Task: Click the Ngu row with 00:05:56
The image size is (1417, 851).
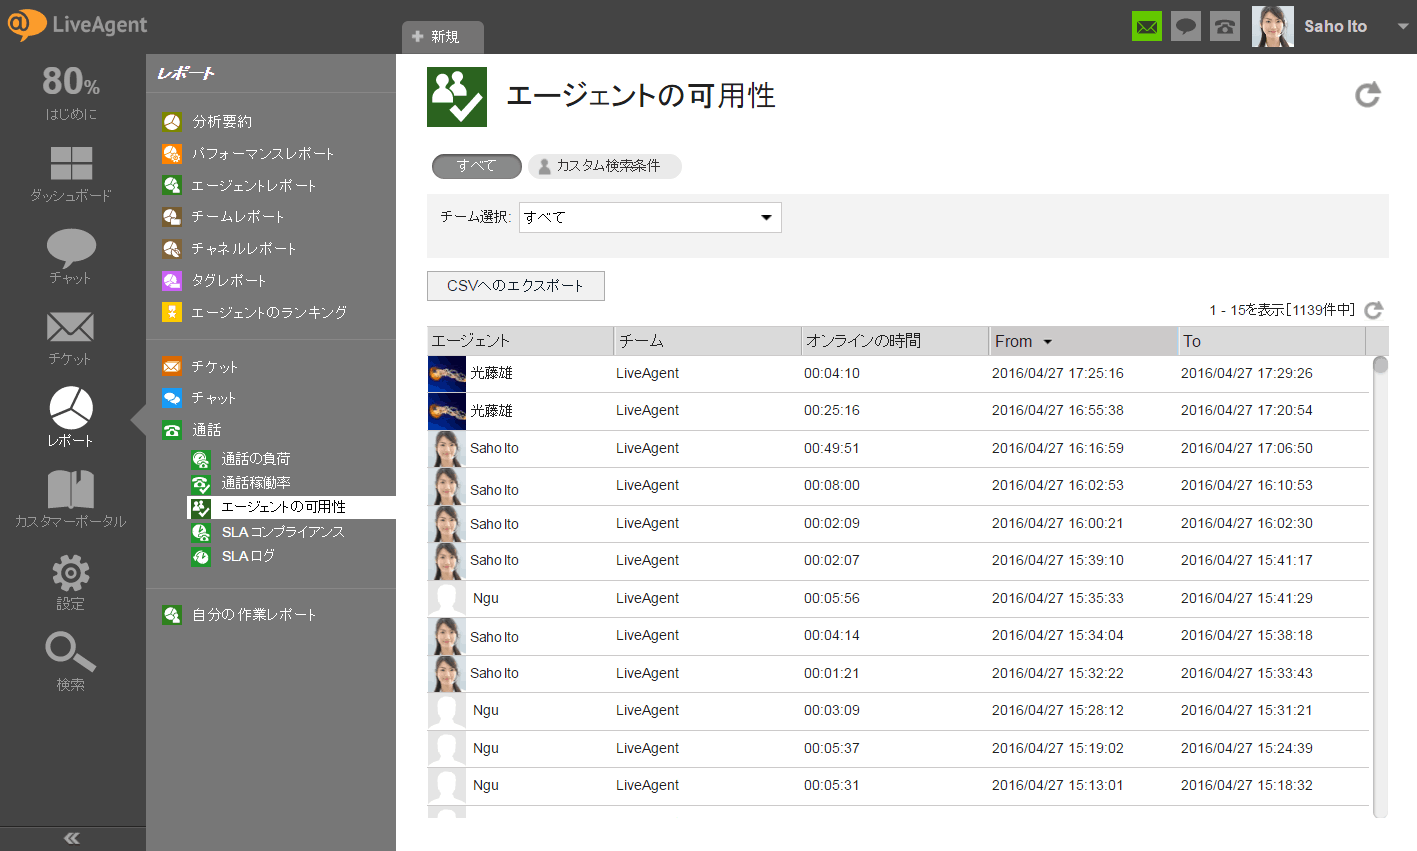Action: pos(898,598)
